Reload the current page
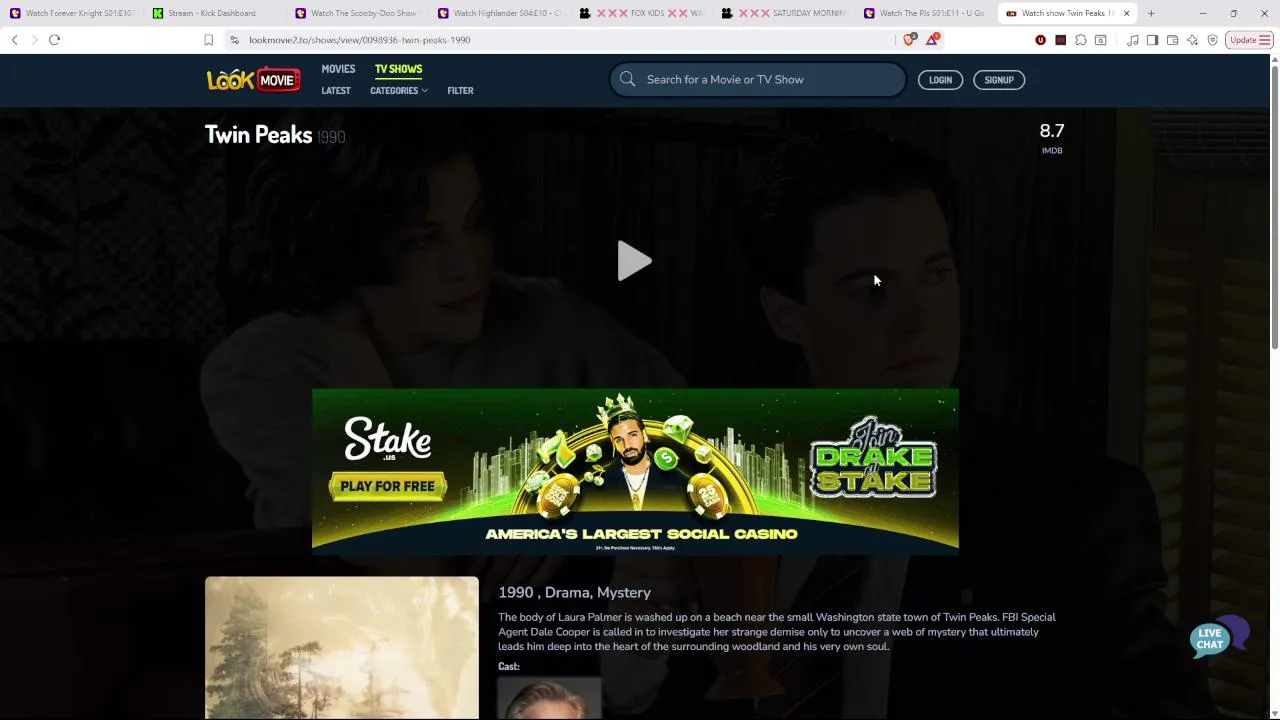This screenshot has height=720, width=1280. (54, 40)
